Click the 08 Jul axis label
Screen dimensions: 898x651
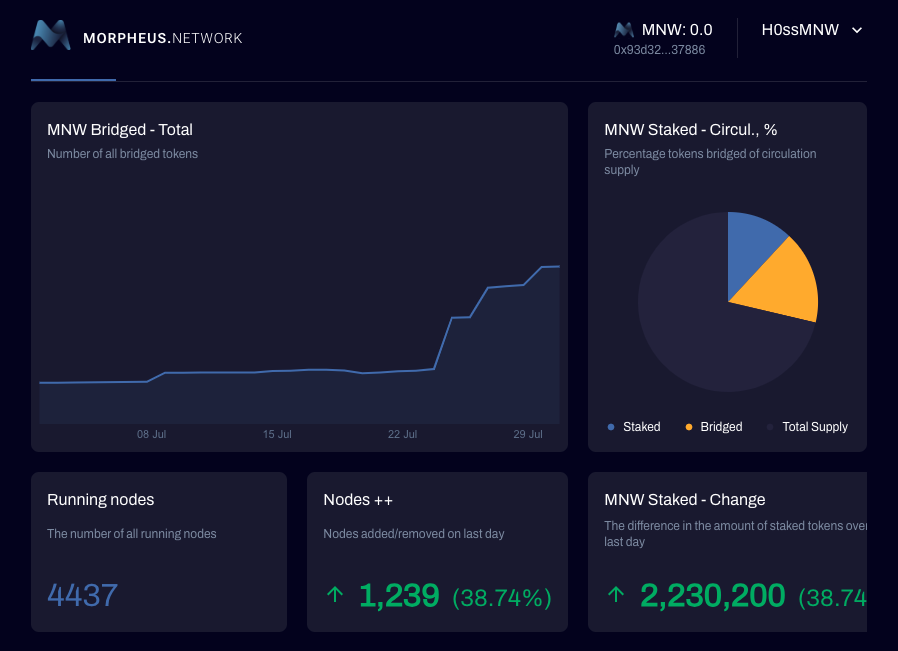[x=151, y=435]
